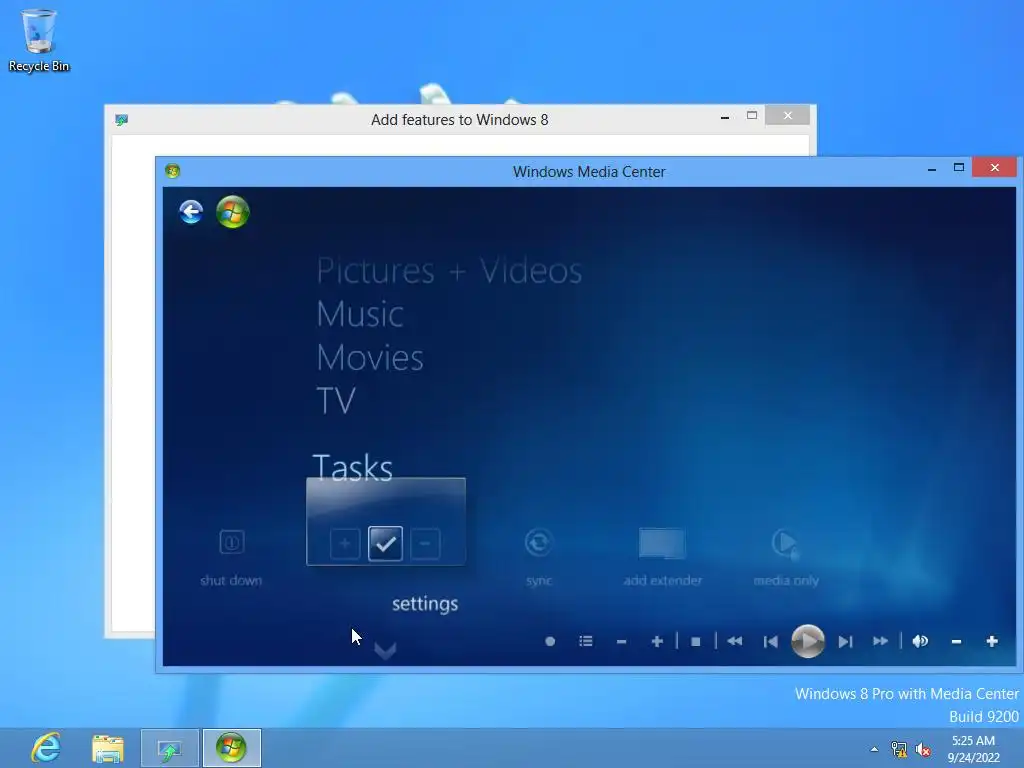Click the record button in transport controls
Viewport: 1024px width, 768px height.
(x=550, y=641)
